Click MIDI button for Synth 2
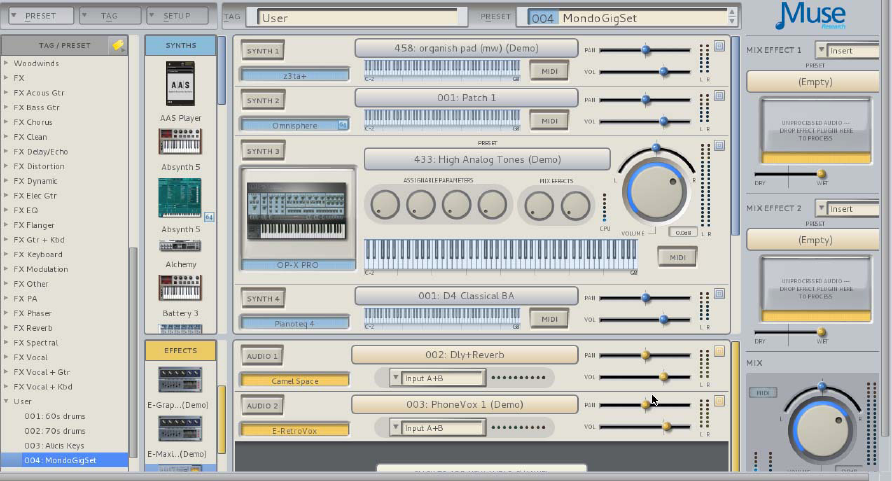This screenshot has height=481, width=892. point(549,121)
